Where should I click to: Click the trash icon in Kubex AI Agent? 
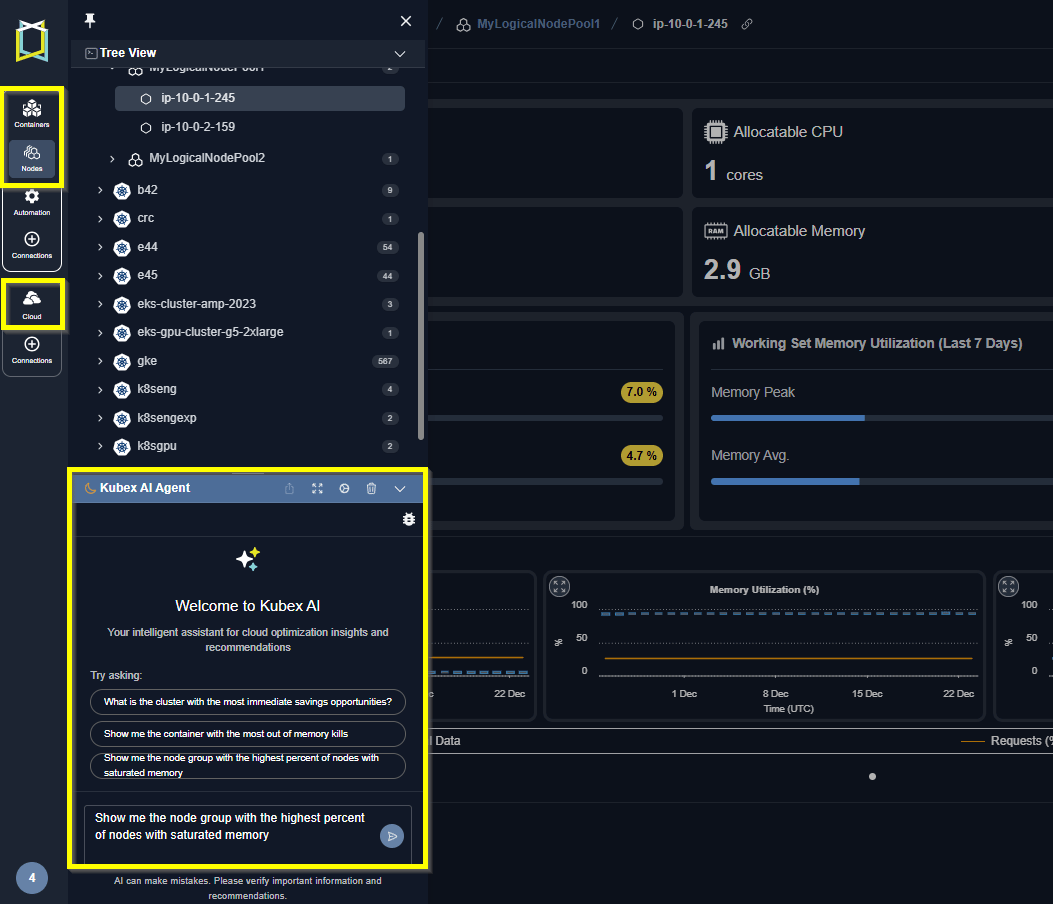(371, 488)
